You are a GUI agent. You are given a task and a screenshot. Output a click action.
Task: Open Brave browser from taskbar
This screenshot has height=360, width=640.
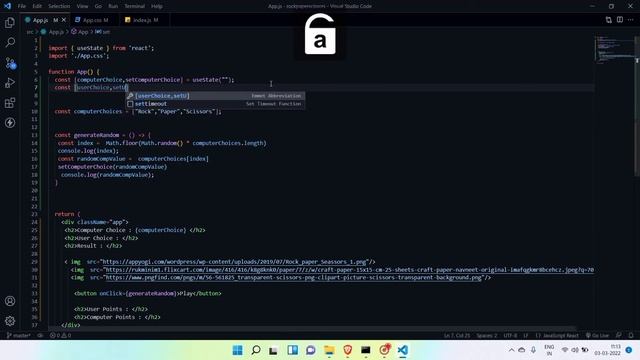click(347, 350)
